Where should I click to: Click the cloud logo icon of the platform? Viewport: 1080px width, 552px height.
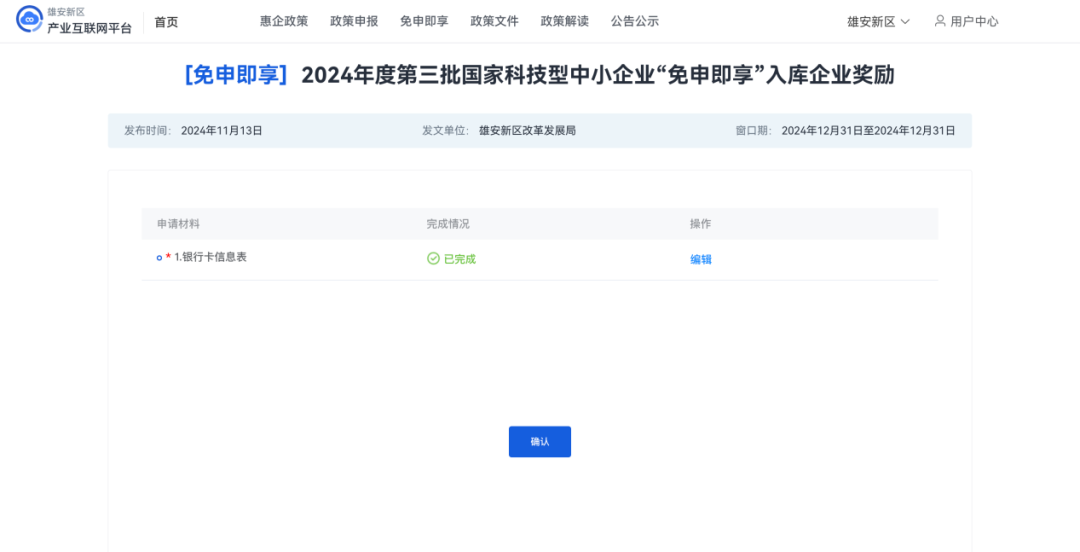tap(29, 21)
